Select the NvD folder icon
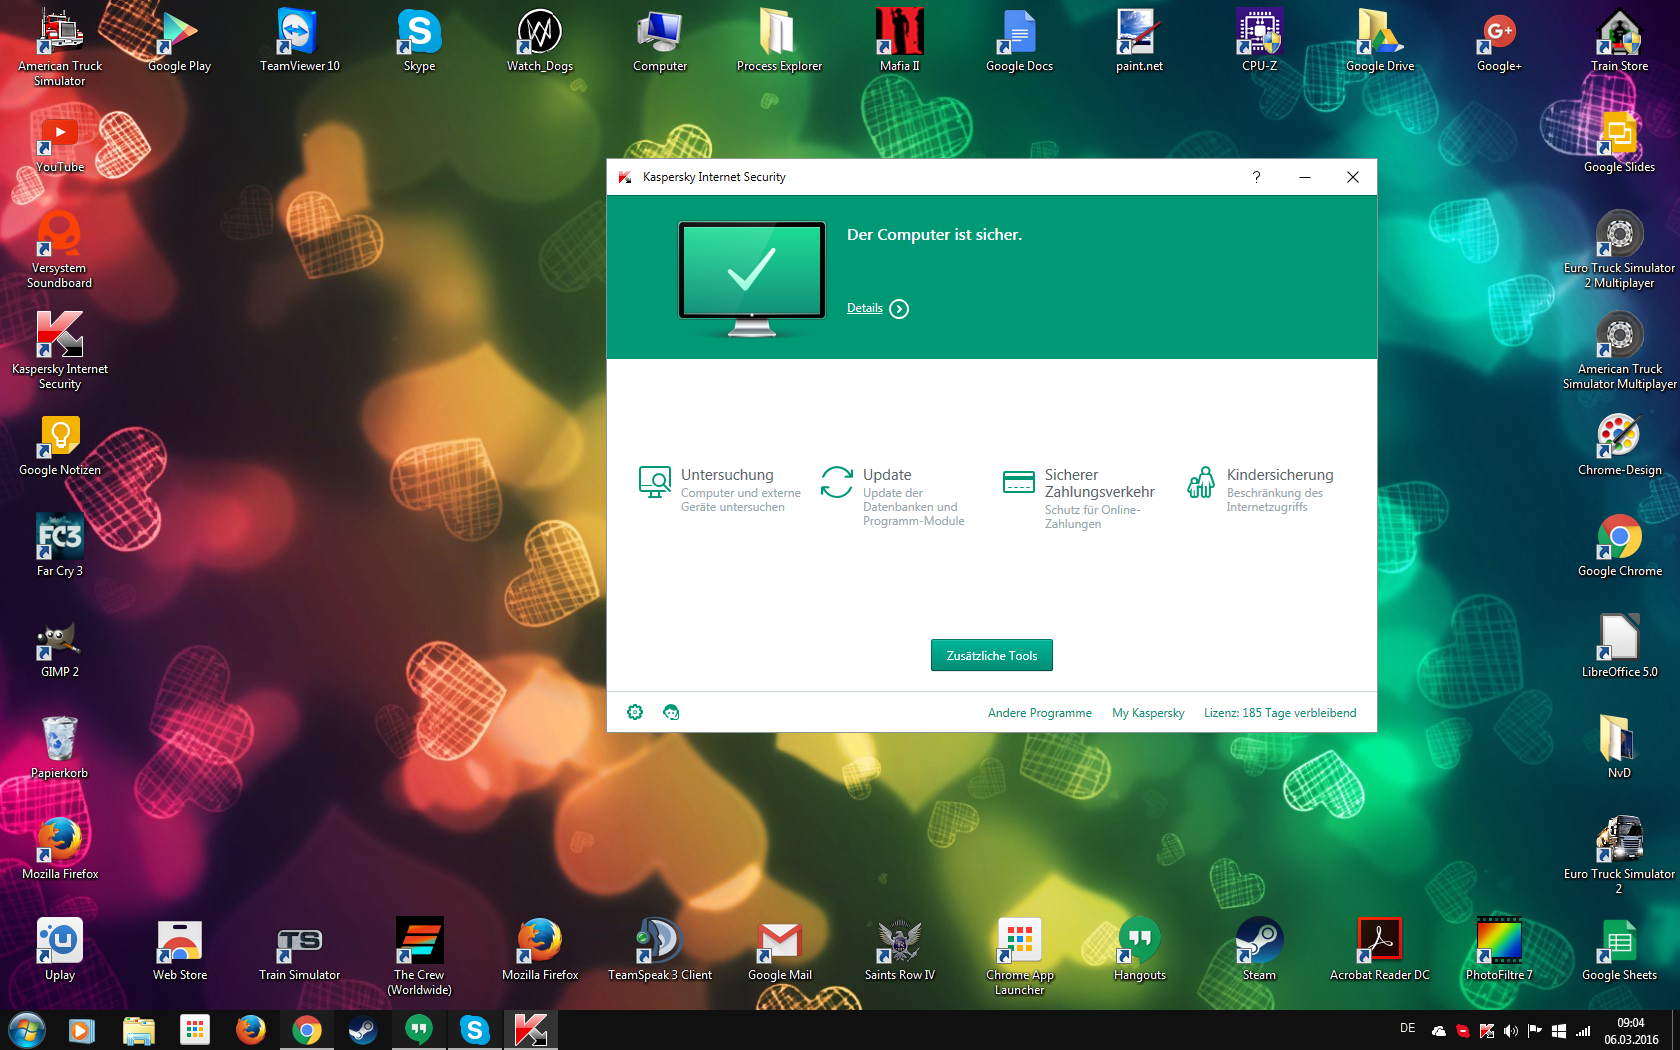Viewport: 1680px width, 1050px height. 1620,747
